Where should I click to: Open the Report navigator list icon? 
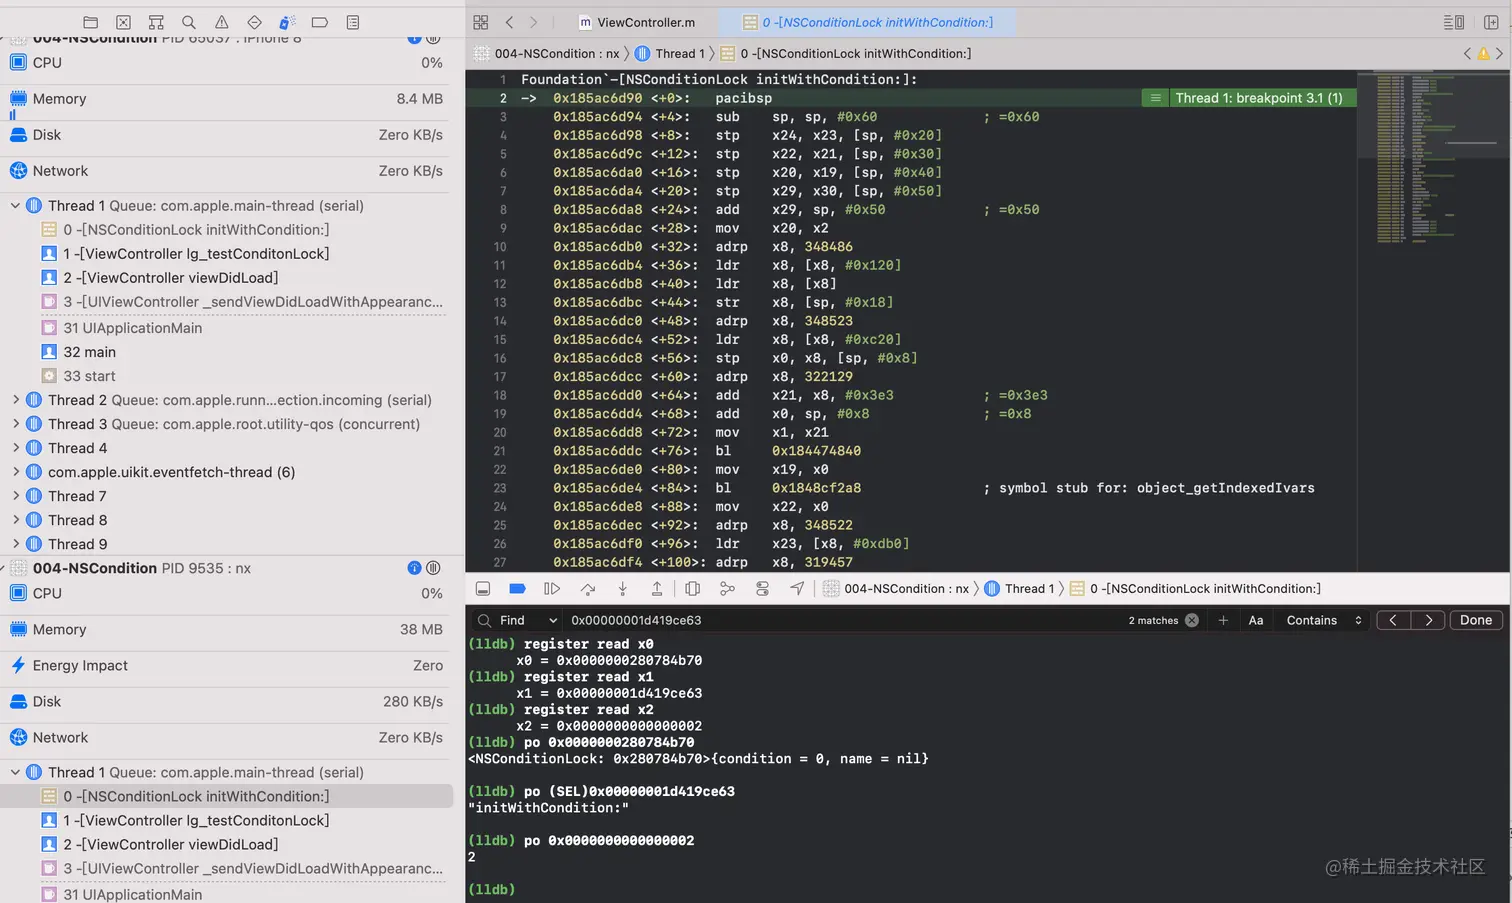[353, 22]
